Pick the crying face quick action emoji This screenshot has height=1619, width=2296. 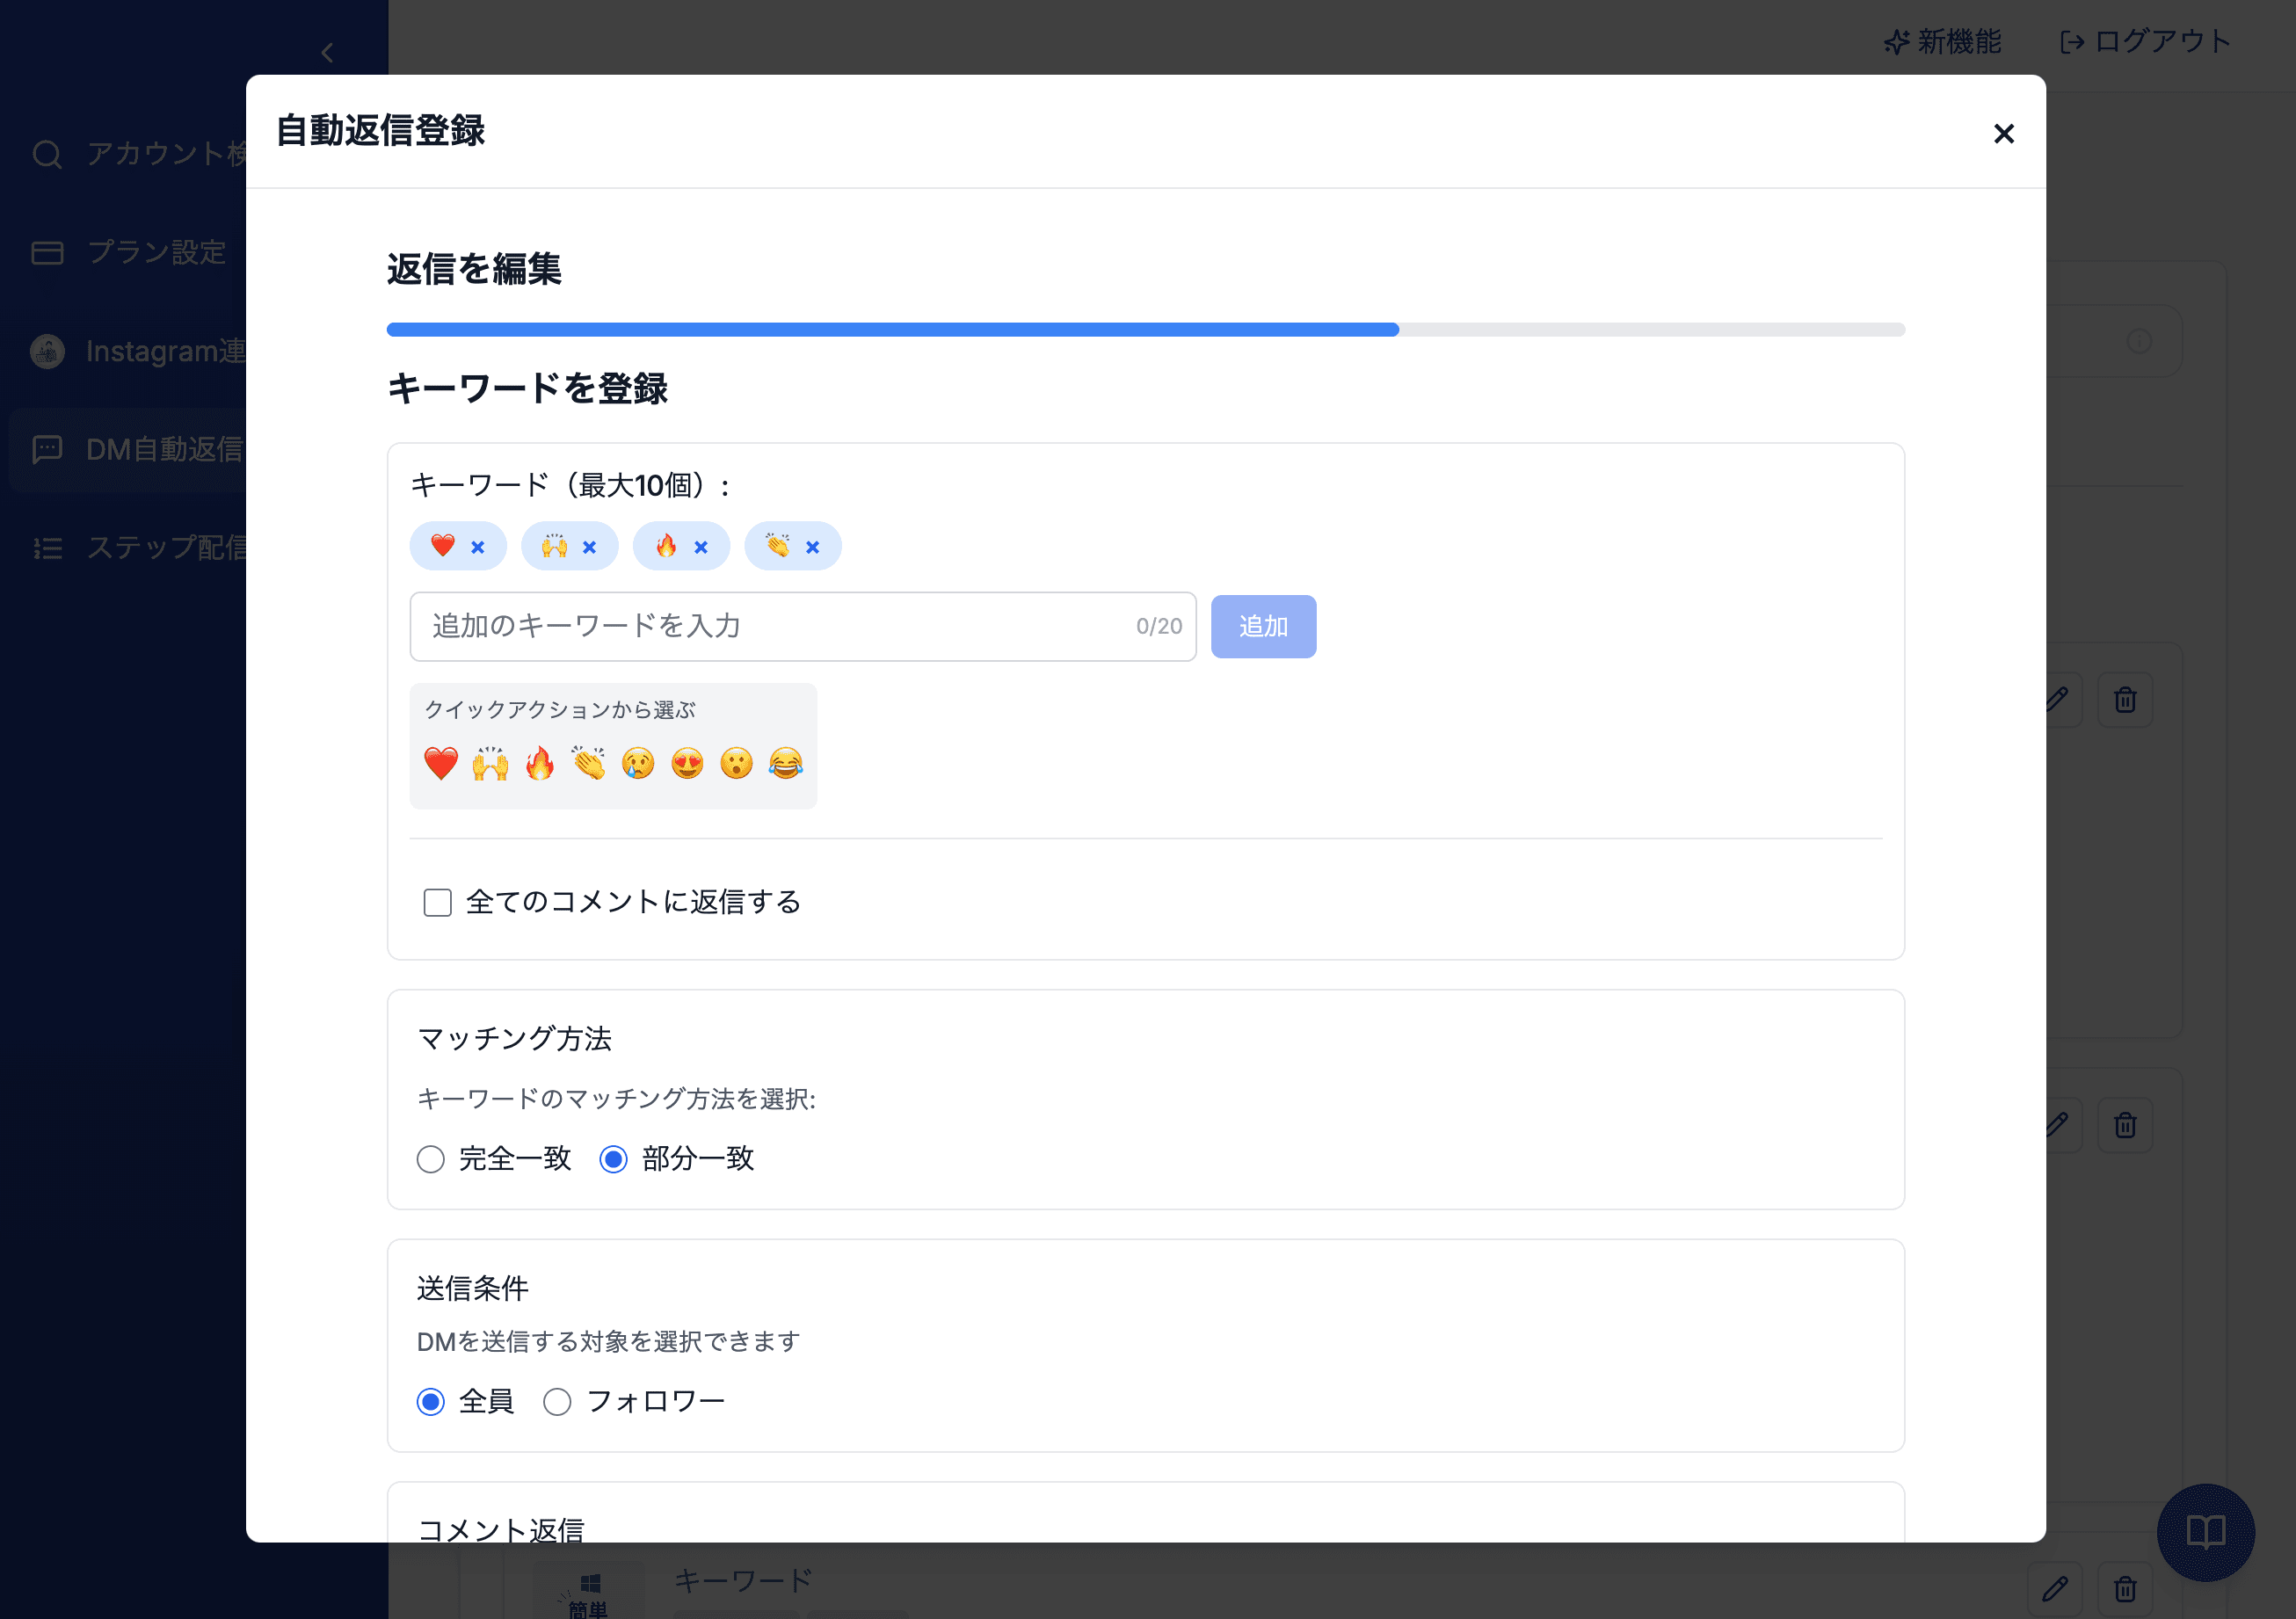[x=638, y=763]
